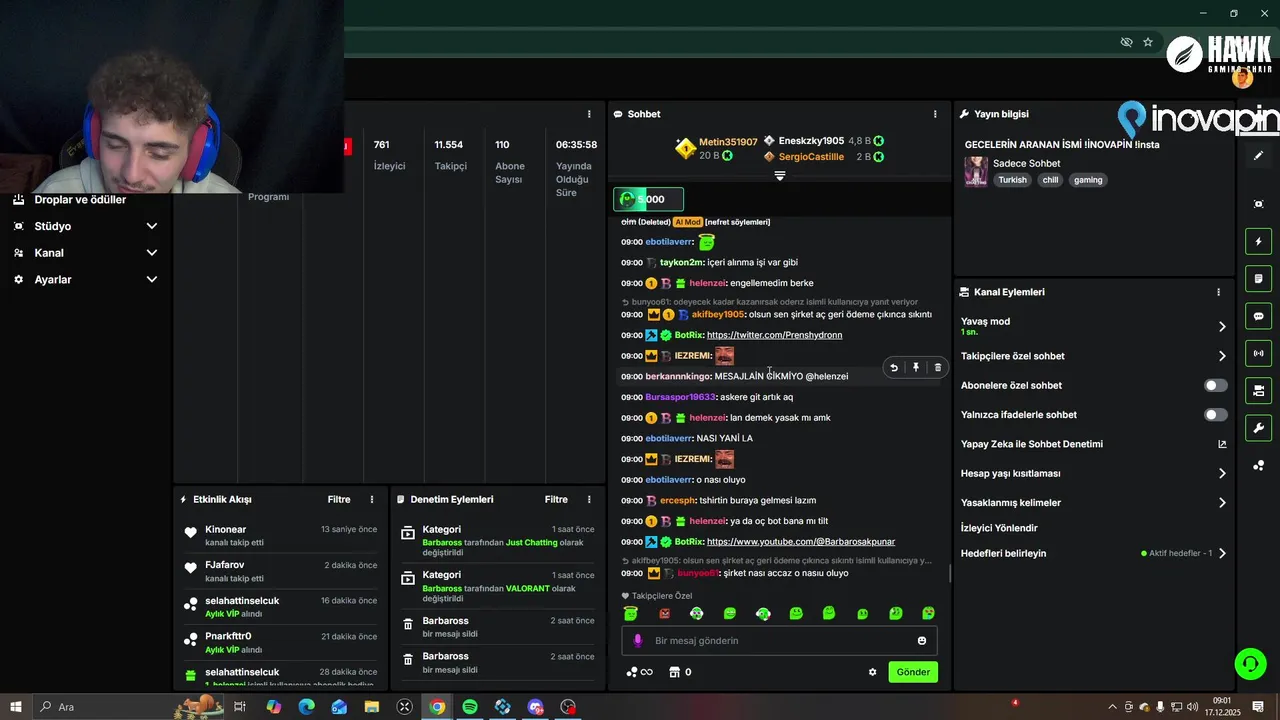This screenshot has height=720, width=1280.
Task: Open BotRix twitter.com/Prenshydronn link
Action: click(x=774, y=335)
